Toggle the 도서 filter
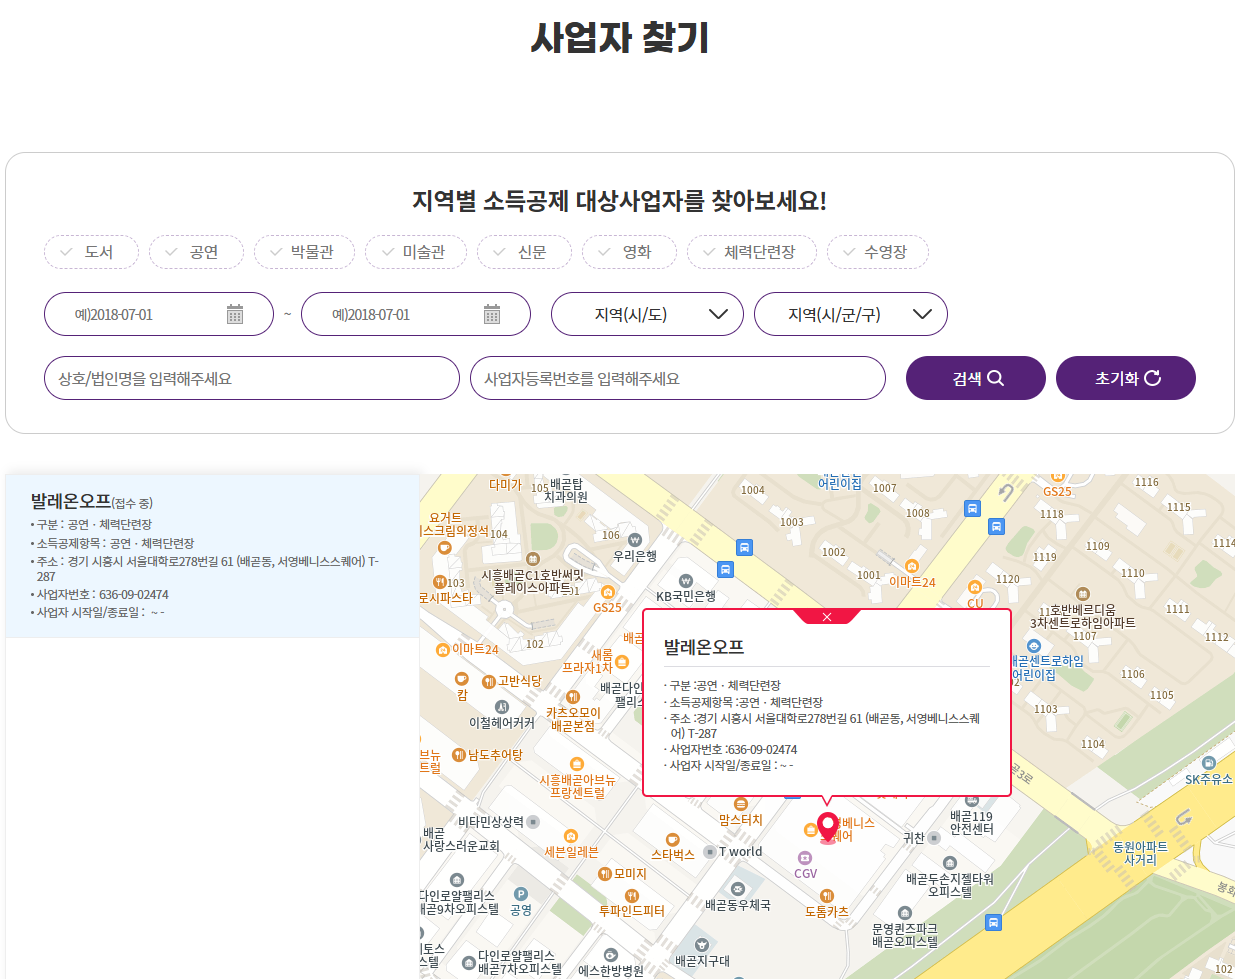The image size is (1237, 979). (x=91, y=252)
